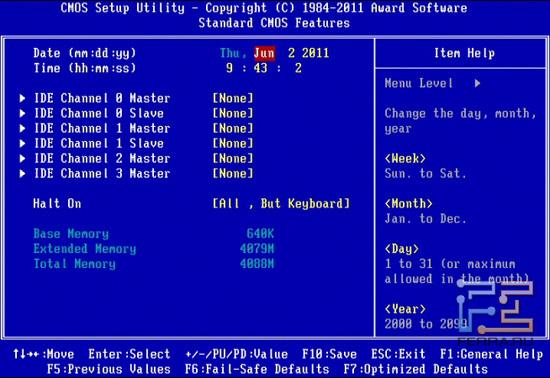The width and height of the screenshot is (550, 378).
Task: Click the 4079M extended memory value
Action: pyautogui.click(x=257, y=249)
